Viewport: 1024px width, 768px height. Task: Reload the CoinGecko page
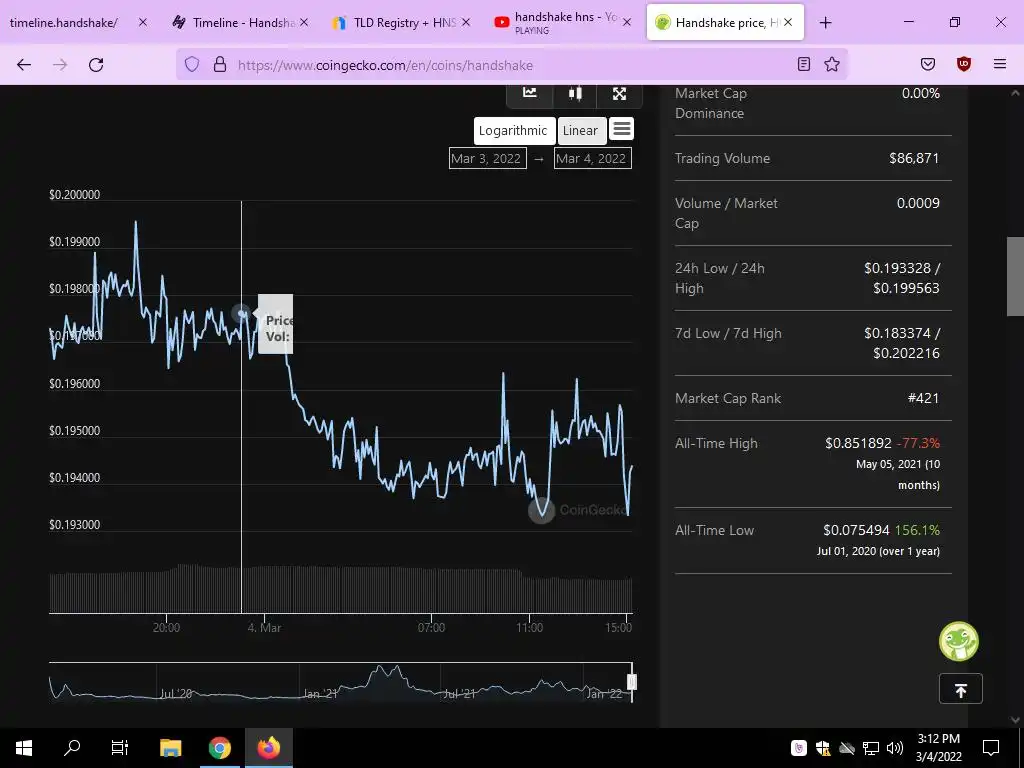pos(96,65)
